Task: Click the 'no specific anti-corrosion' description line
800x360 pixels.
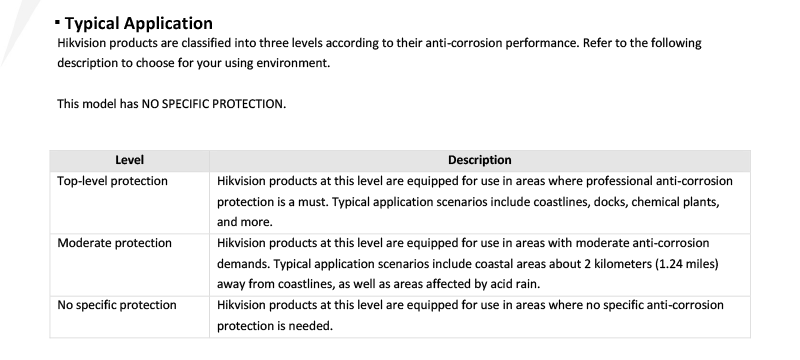Action: point(470,305)
